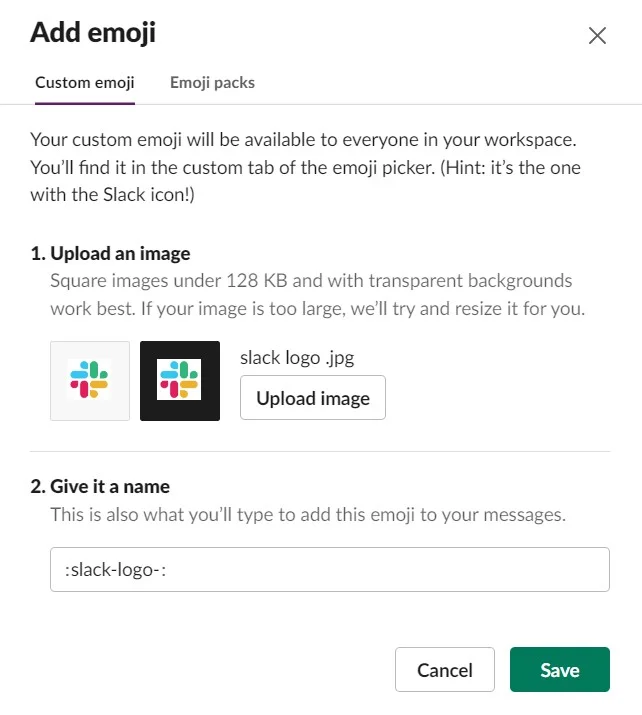The height and width of the screenshot is (715, 642).
Task: Focus the emoji name input field
Action: pos(330,570)
